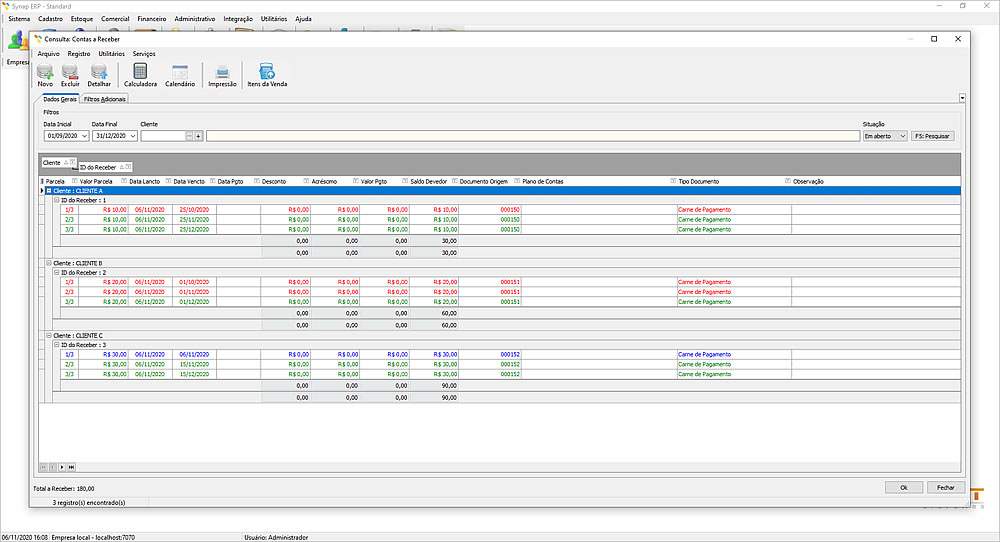Open the Data Inicial date dropdown
This screenshot has width=1000, height=542.
click(x=84, y=136)
